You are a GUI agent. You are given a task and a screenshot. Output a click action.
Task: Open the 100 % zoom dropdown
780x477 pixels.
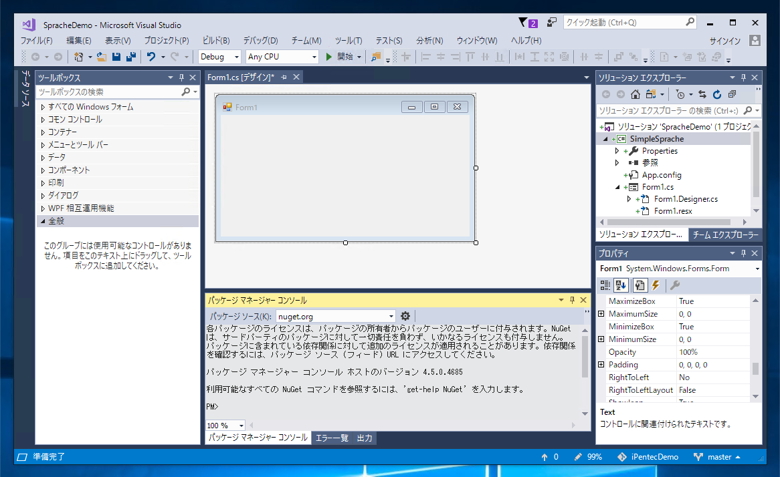click(241, 425)
